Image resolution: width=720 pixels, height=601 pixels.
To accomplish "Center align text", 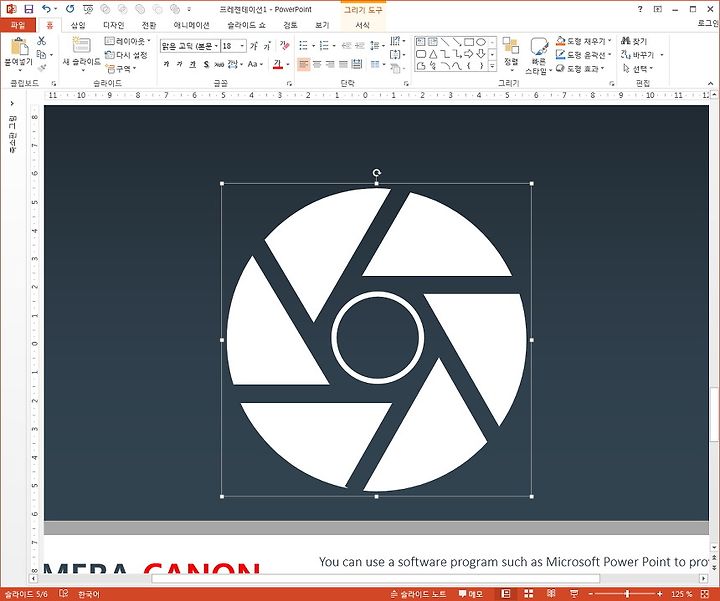I will click(x=317, y=64).
